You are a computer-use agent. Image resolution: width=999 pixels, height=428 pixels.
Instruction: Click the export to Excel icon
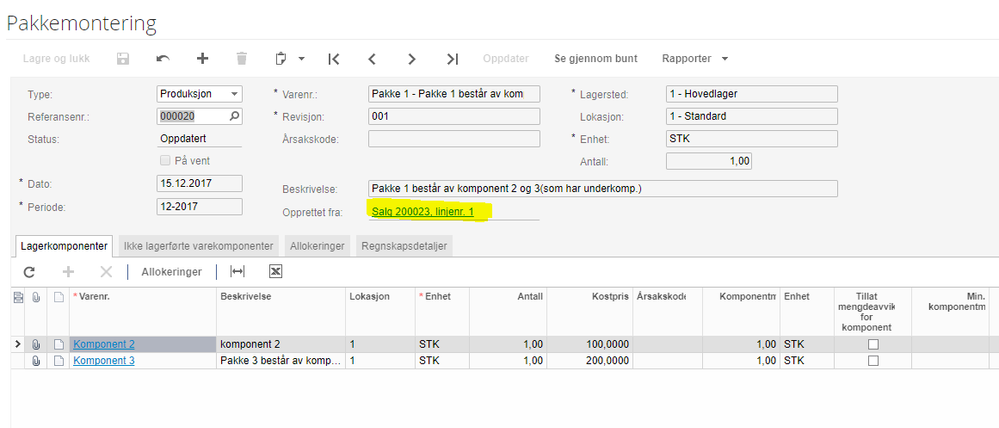tap(275, 272)
